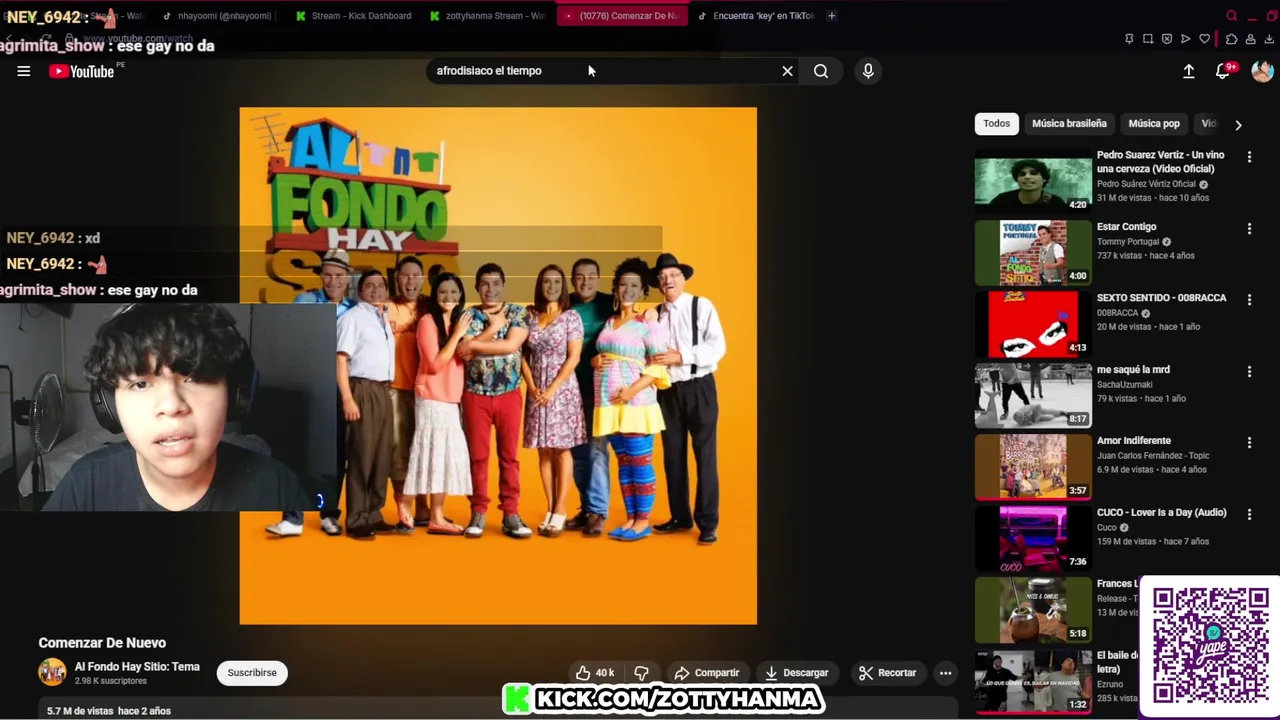This screenshot has width=1280, height=720.
Task: Show more filter chips with right chevron
Action: pos(1238,125)
